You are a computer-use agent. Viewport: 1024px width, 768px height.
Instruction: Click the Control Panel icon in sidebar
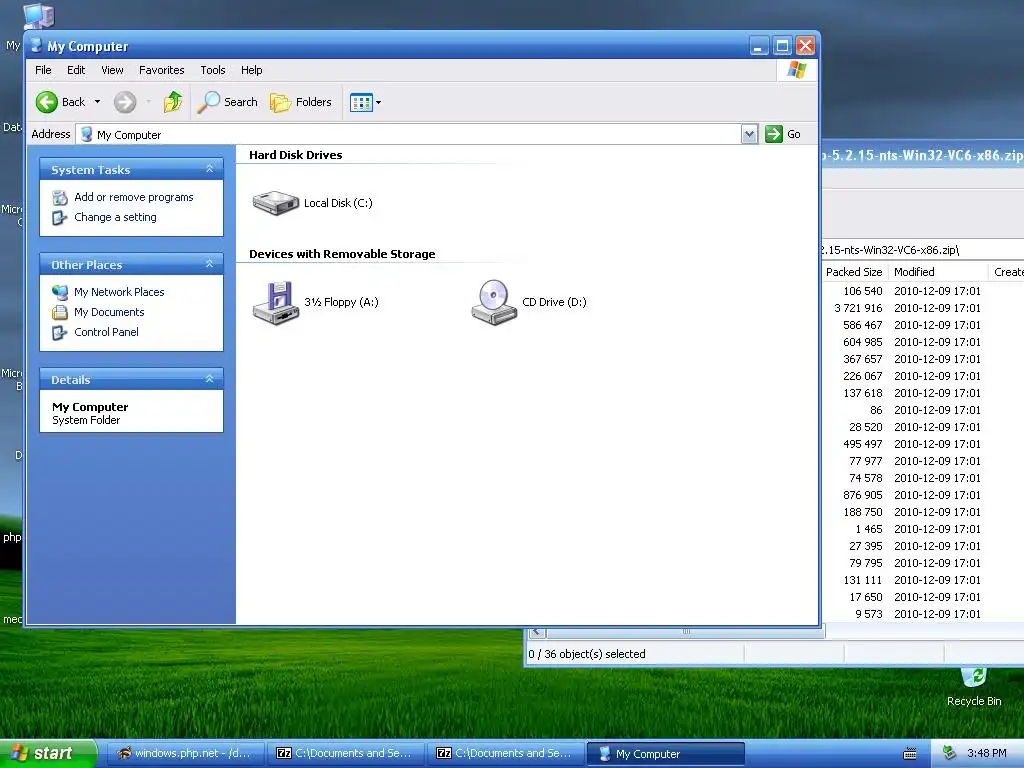(x=59, y=332)
